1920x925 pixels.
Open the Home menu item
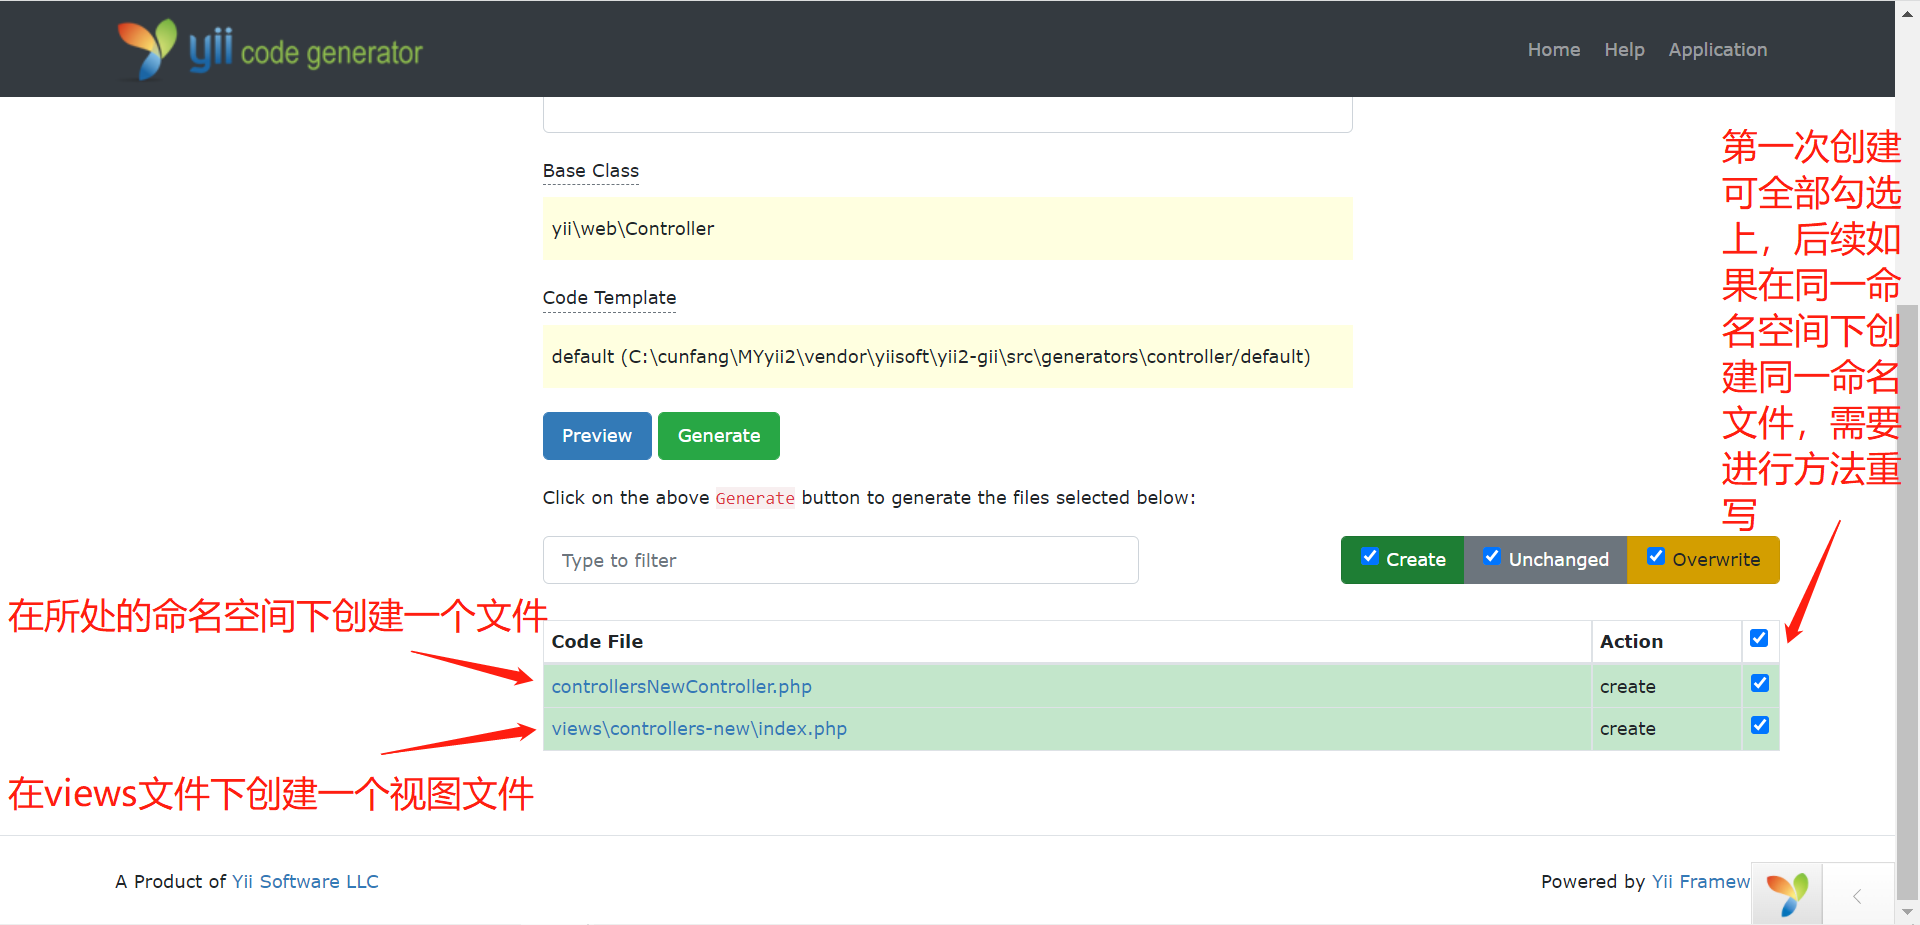(1553, 49)
